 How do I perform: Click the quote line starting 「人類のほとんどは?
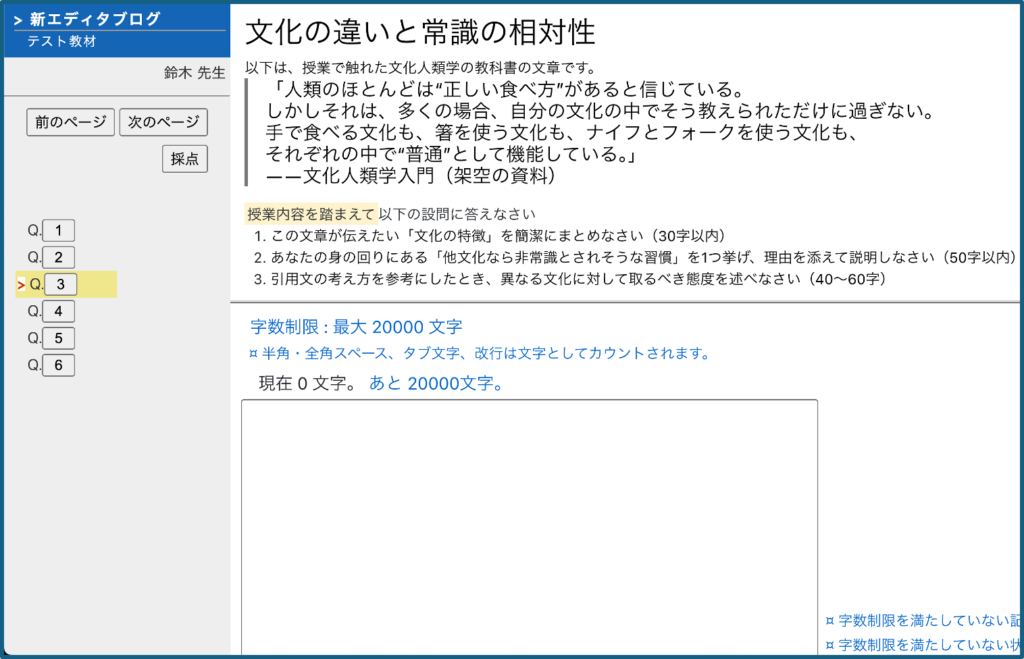505,89
